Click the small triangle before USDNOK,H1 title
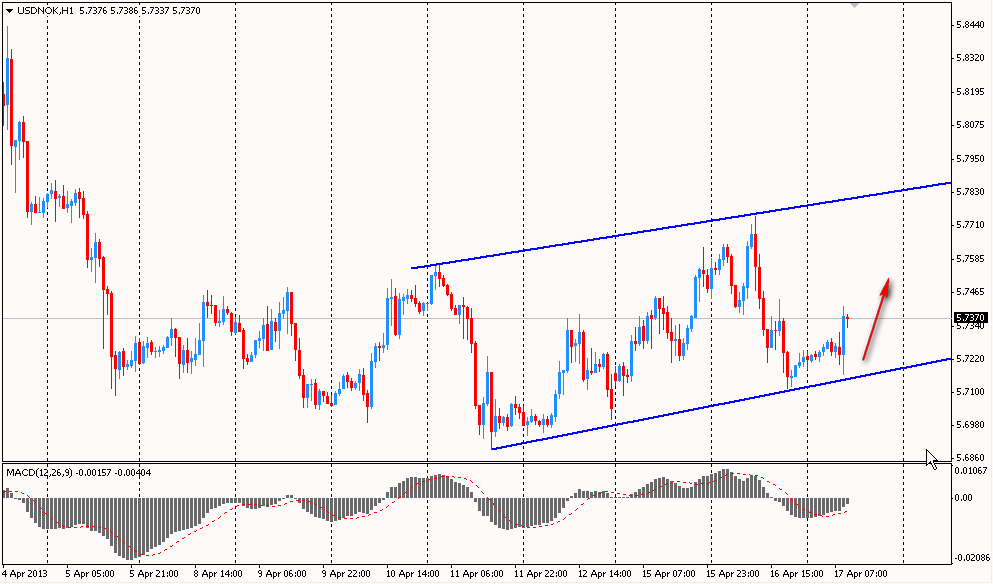The height and width of the screenshot is (584, 993). [8, 11]
